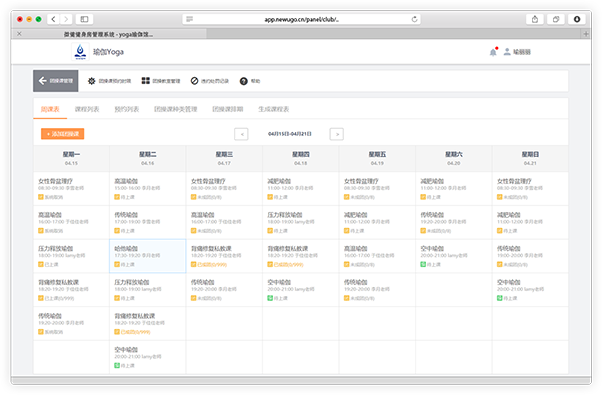Click orange status icon of Tuesday 哈他瑜伽
This screenshot has height=395, width=602.
click(x=117, y=264)
